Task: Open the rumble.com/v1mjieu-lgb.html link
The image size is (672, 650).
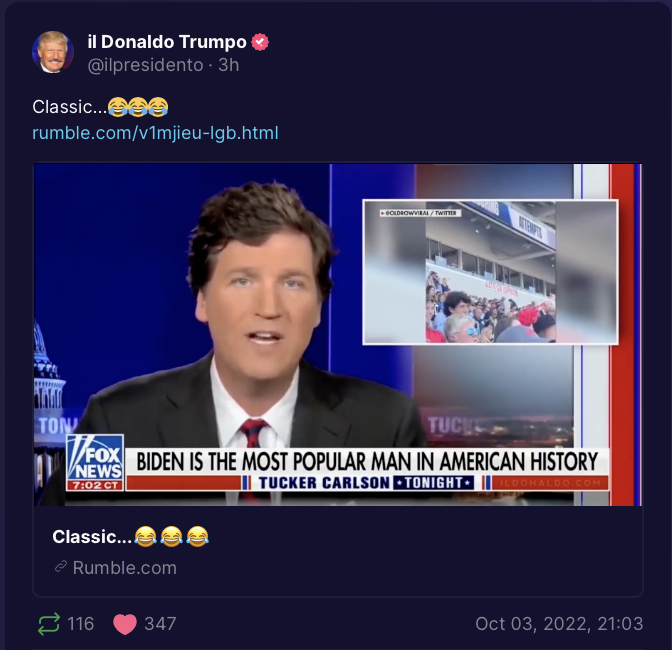Action: coord(155,133)
